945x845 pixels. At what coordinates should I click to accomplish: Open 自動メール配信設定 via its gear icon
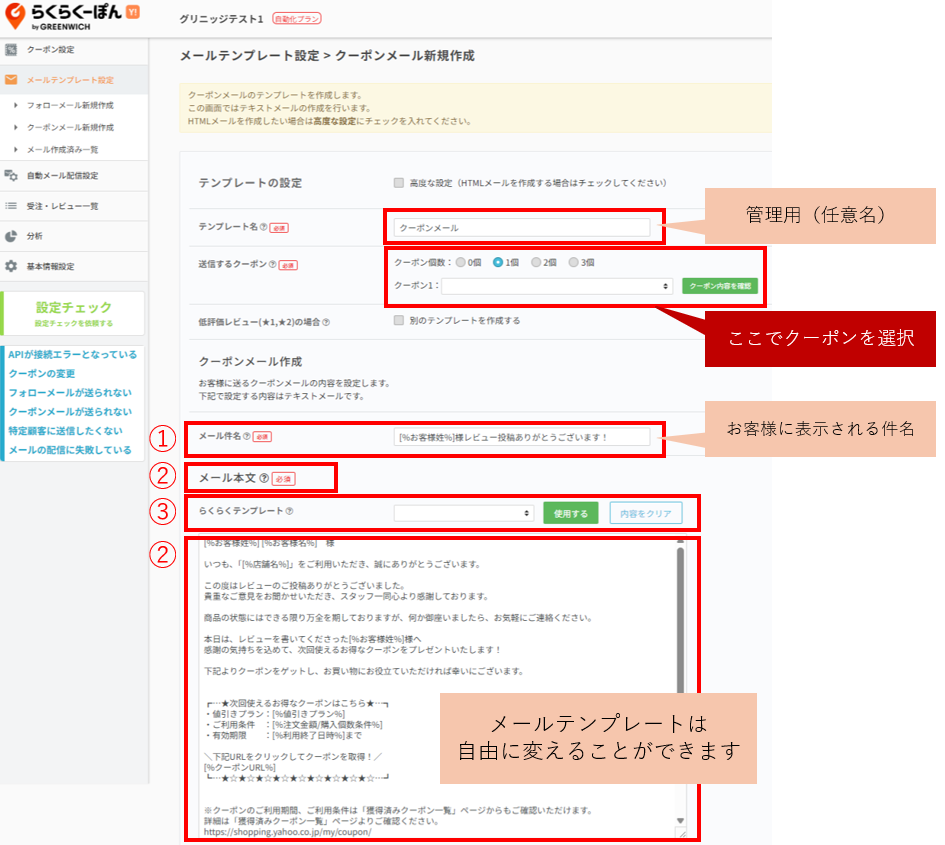[x=11, y=176]
